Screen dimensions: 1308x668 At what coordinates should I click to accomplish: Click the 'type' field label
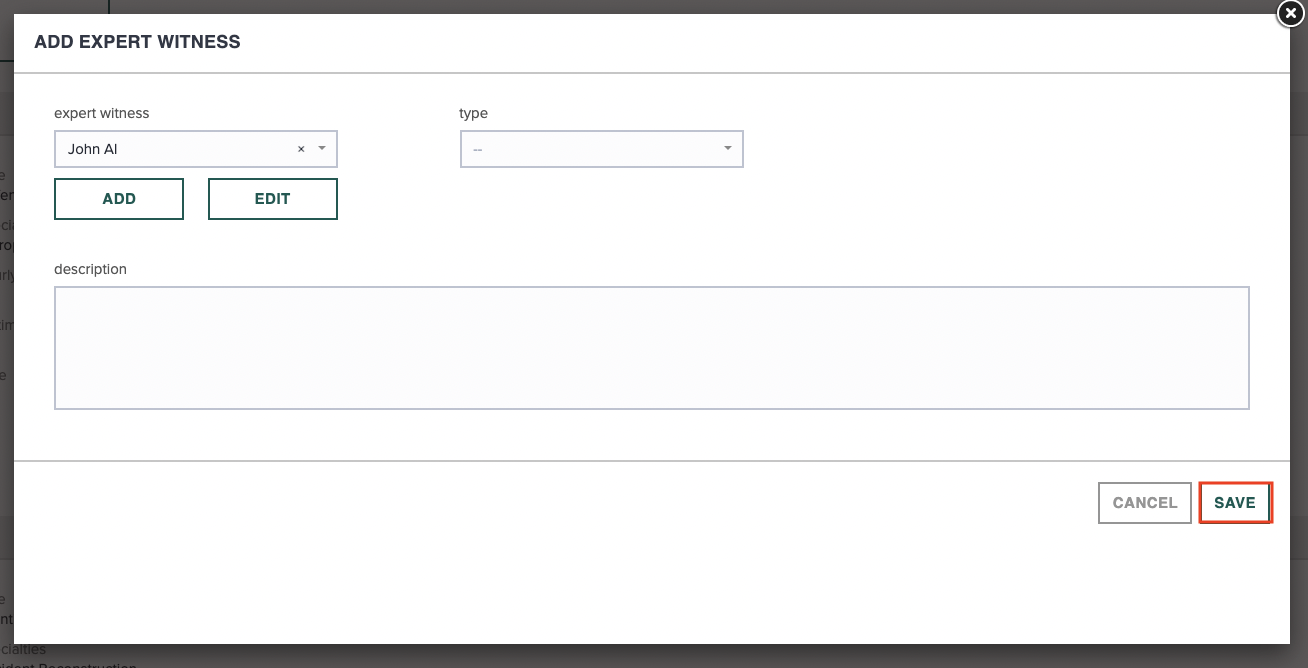tap(474, 113)
